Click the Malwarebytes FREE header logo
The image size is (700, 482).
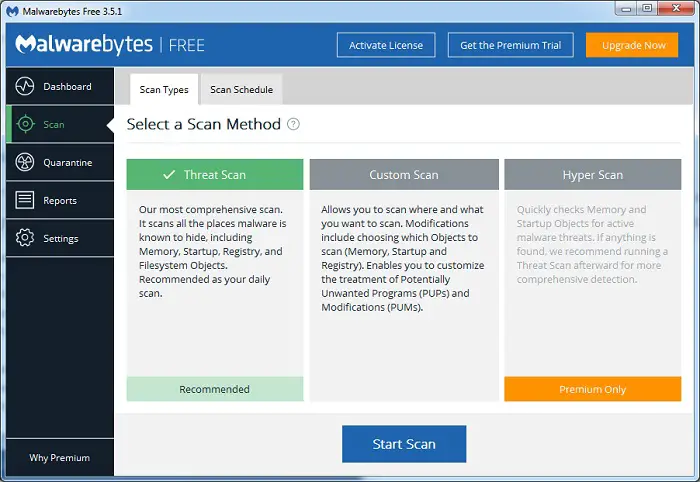(110, 44)
